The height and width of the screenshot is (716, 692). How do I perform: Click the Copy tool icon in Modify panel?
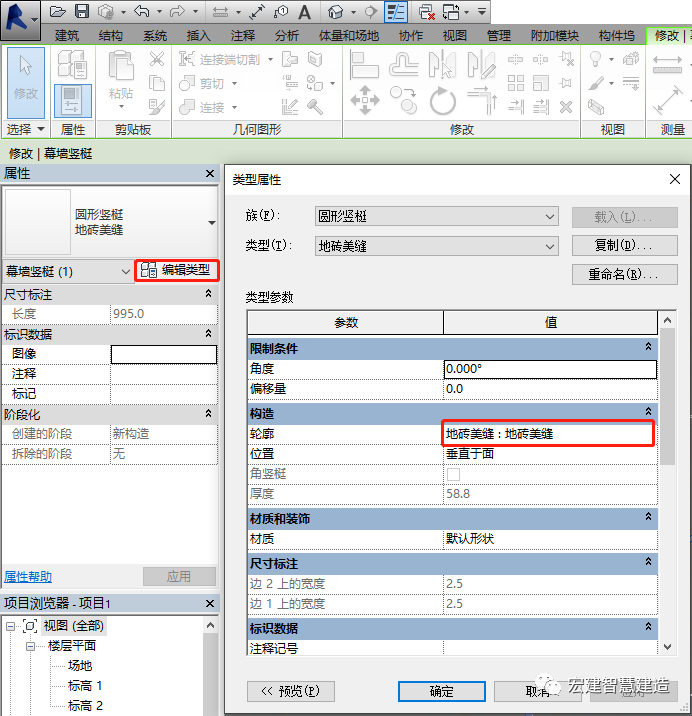click(x=404, y=100)
